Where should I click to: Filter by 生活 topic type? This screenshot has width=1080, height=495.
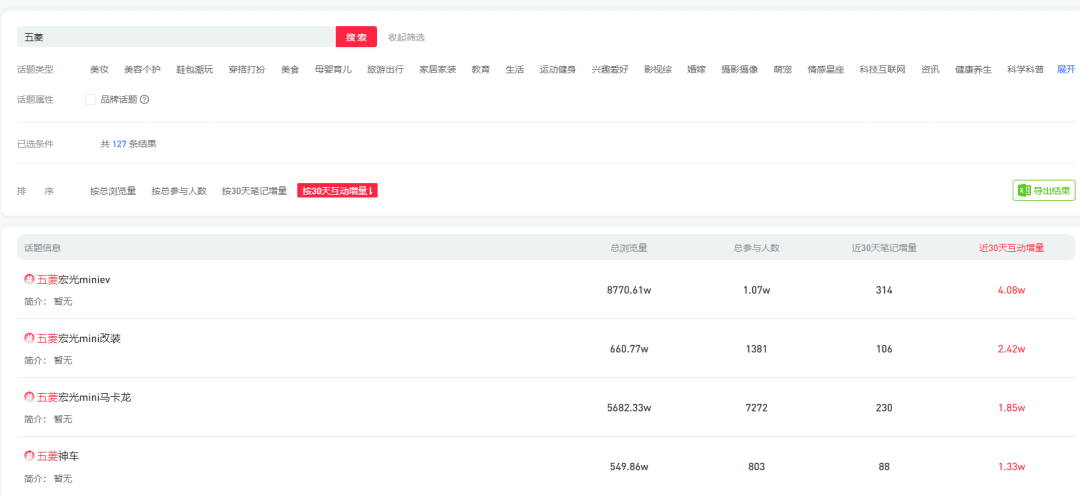515,70
